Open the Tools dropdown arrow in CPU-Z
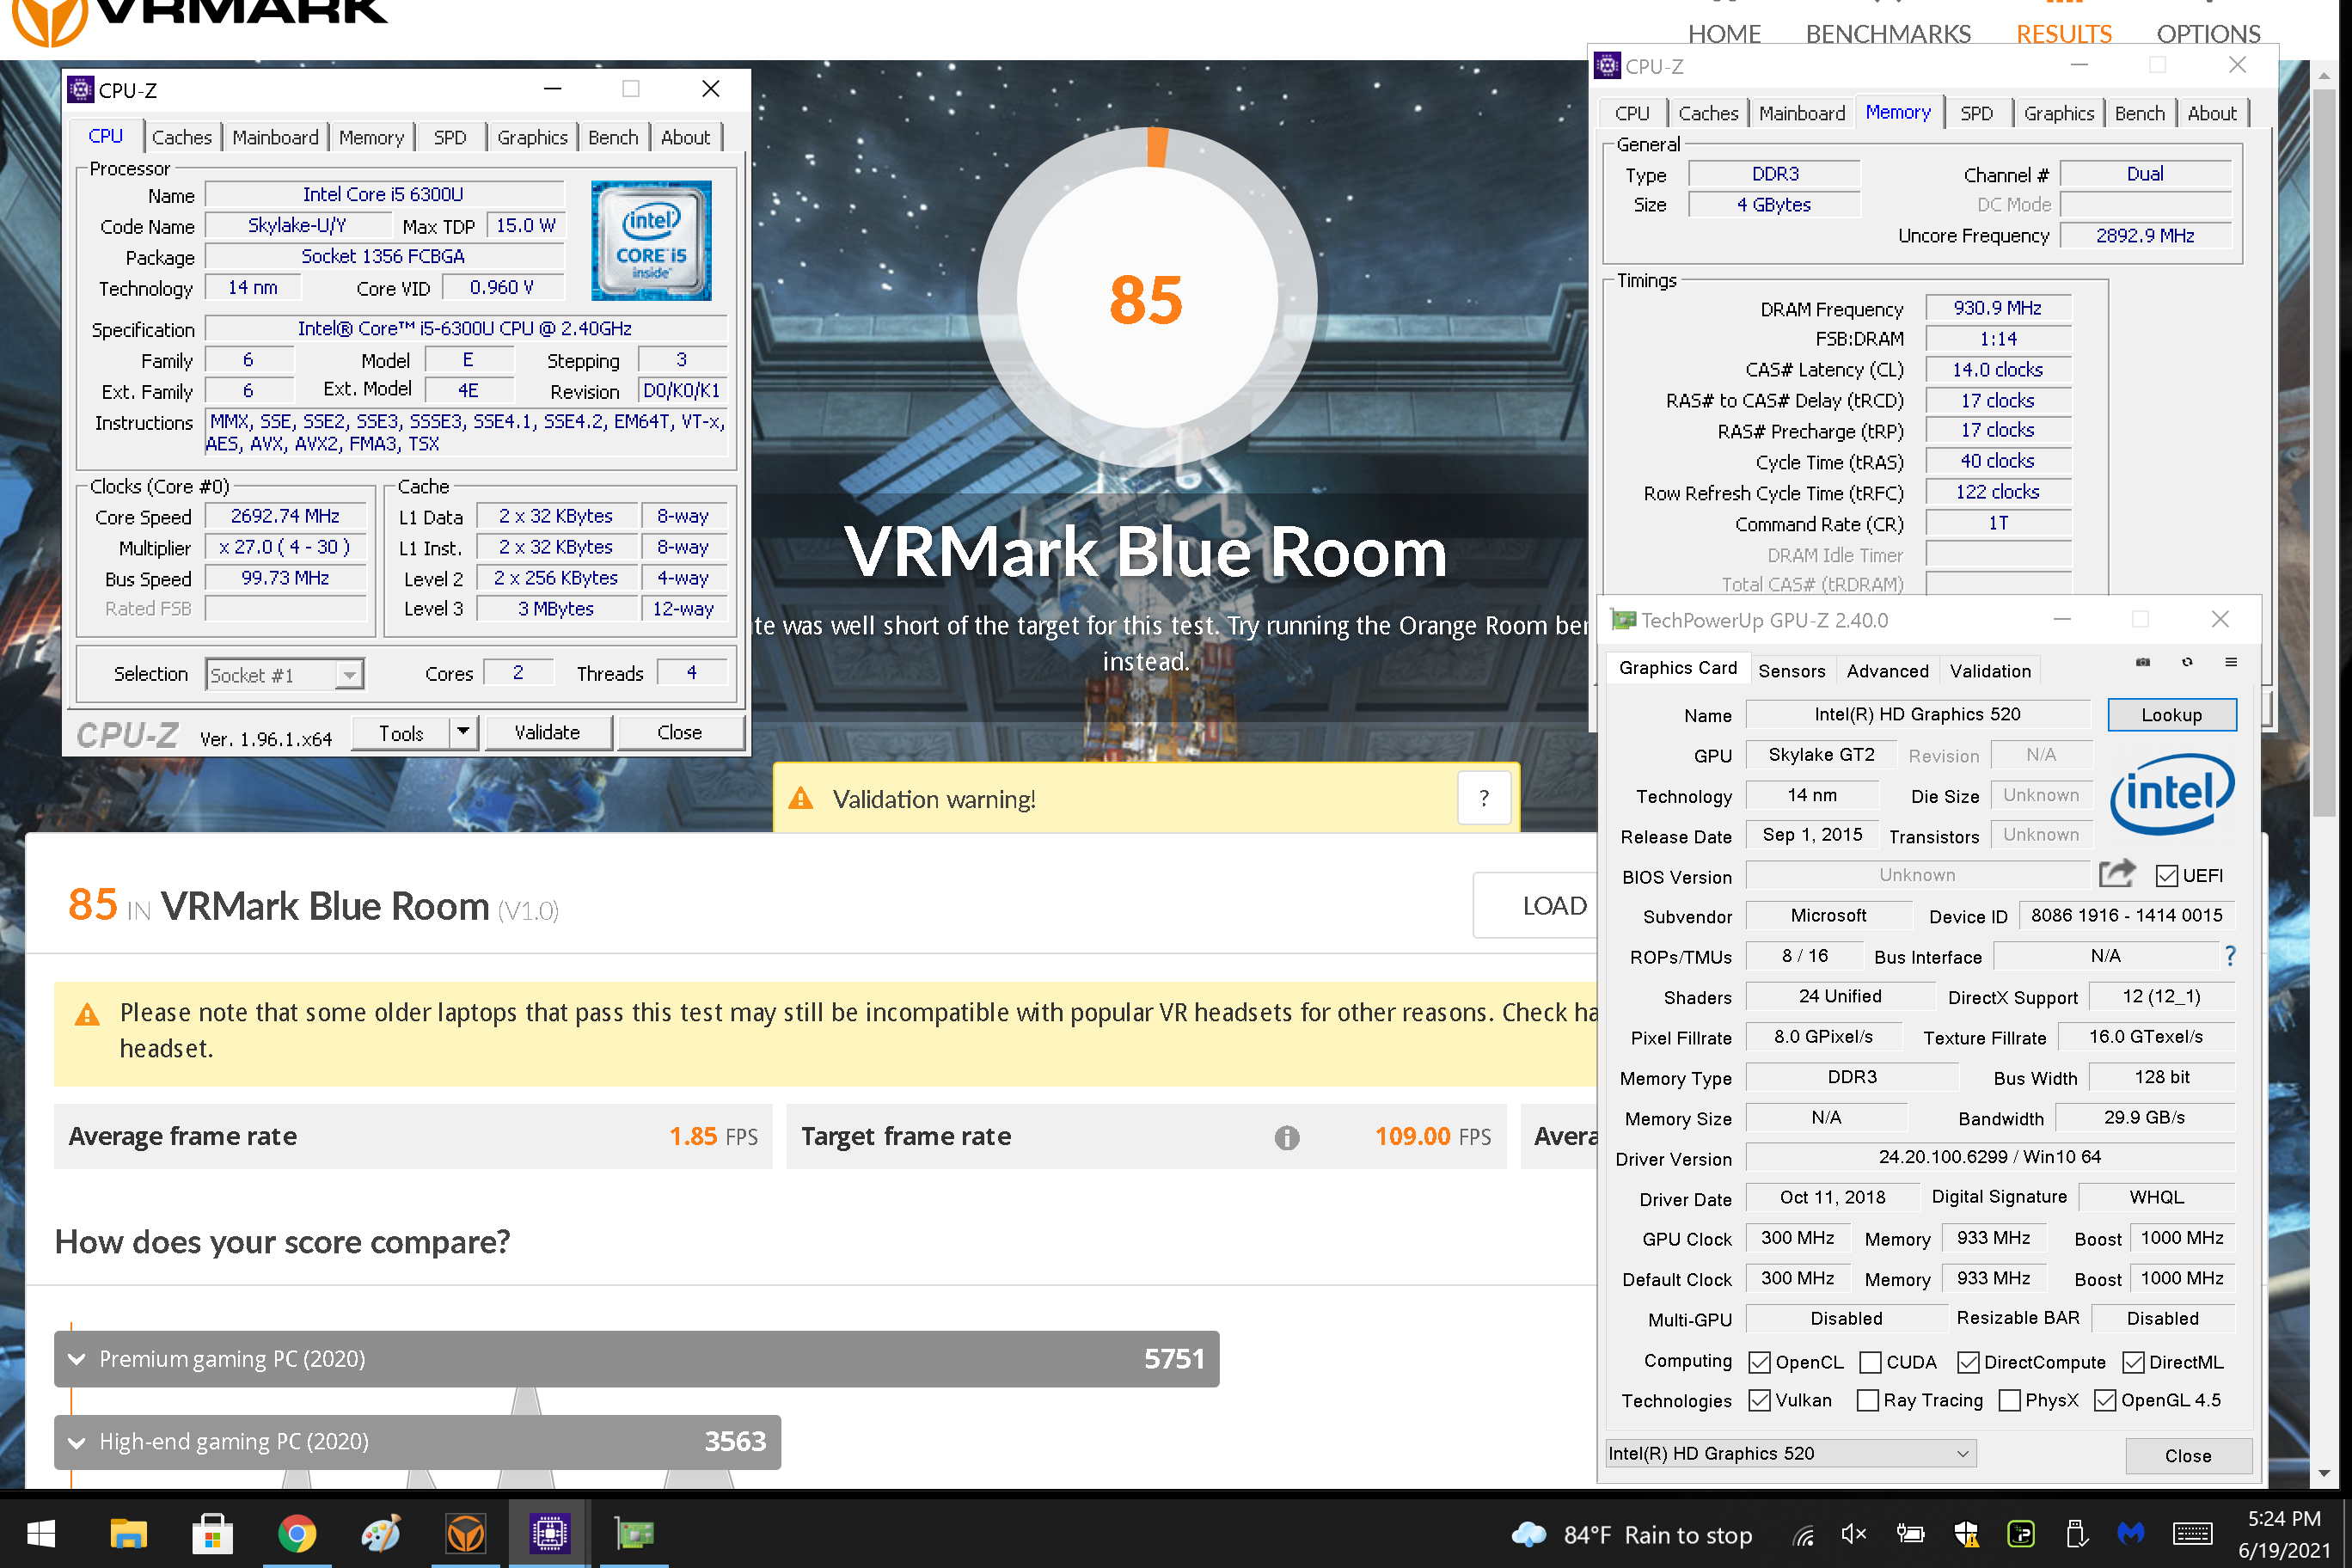Image resolution: width=2352 pixels, height=1568 pixels. (x=463, y=732)
